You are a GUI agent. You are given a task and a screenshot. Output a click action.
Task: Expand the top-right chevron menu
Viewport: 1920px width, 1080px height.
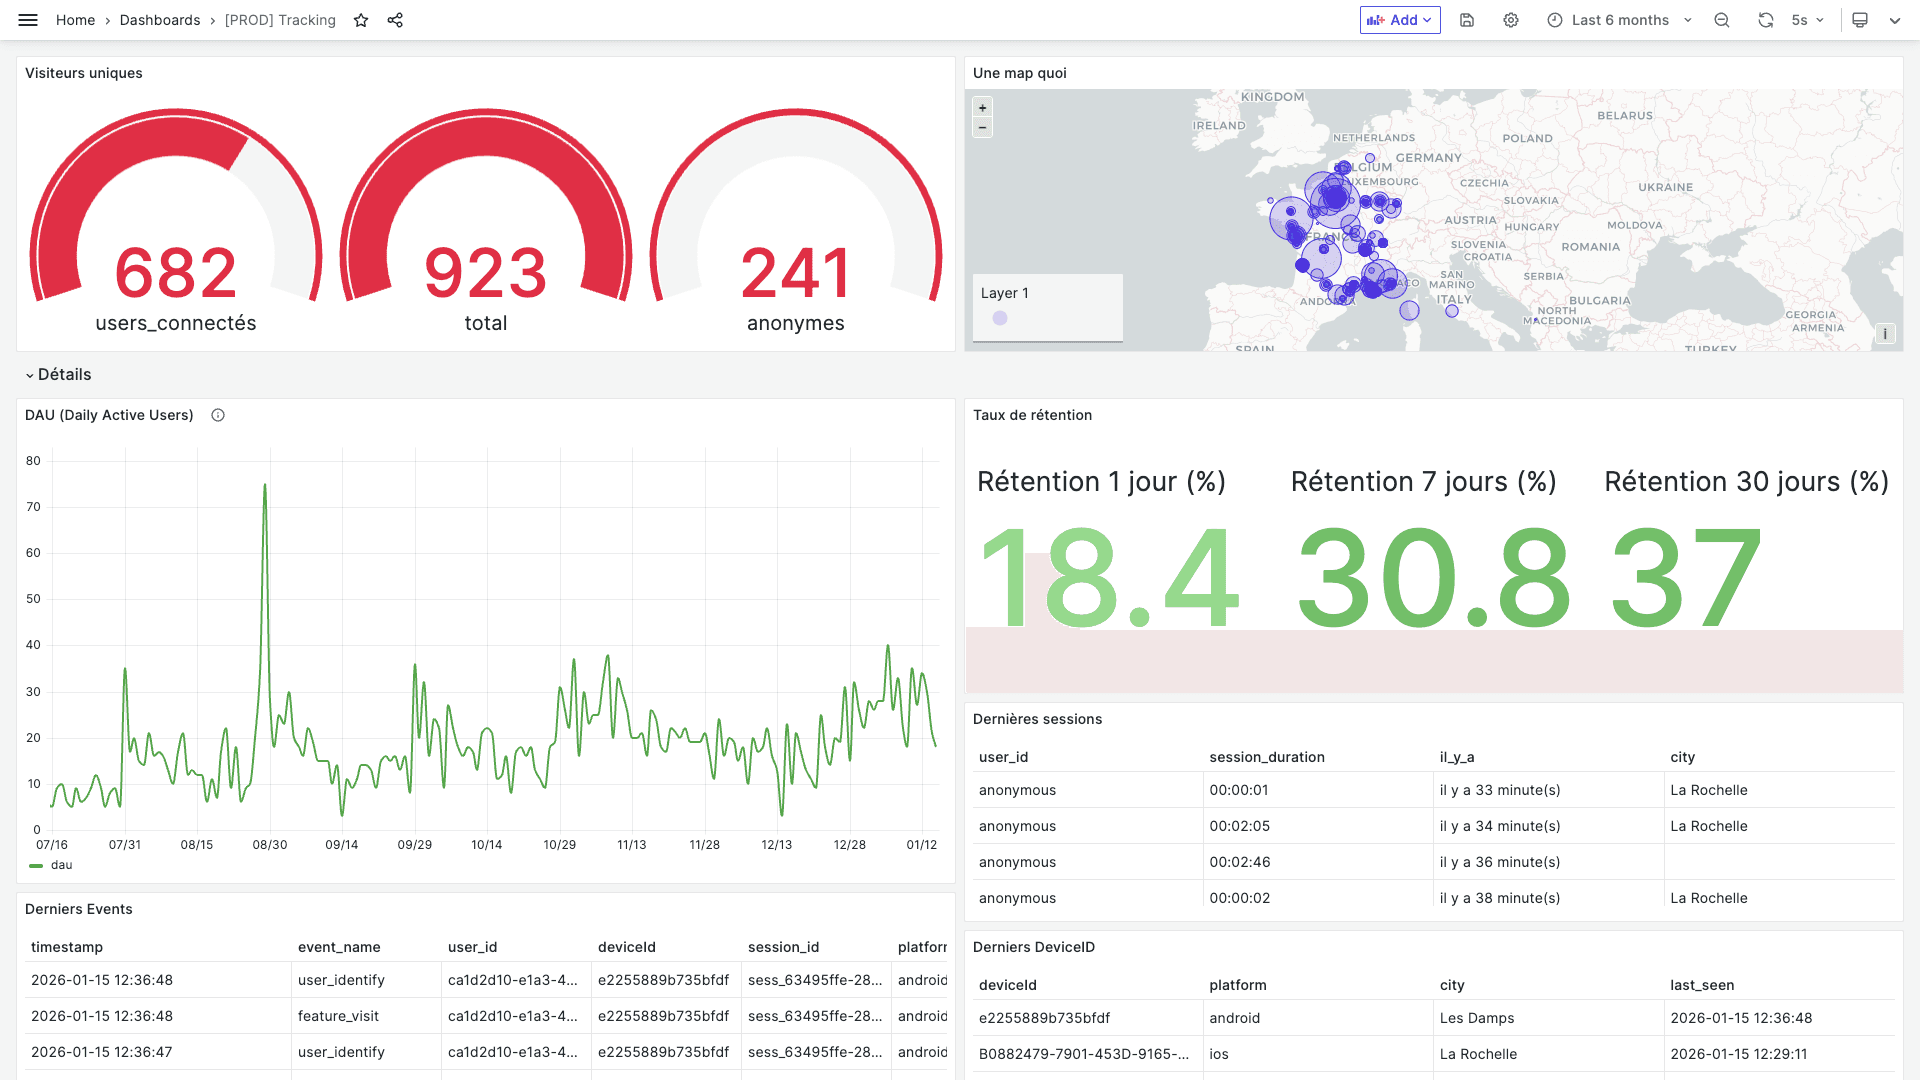coord(1895,20)
